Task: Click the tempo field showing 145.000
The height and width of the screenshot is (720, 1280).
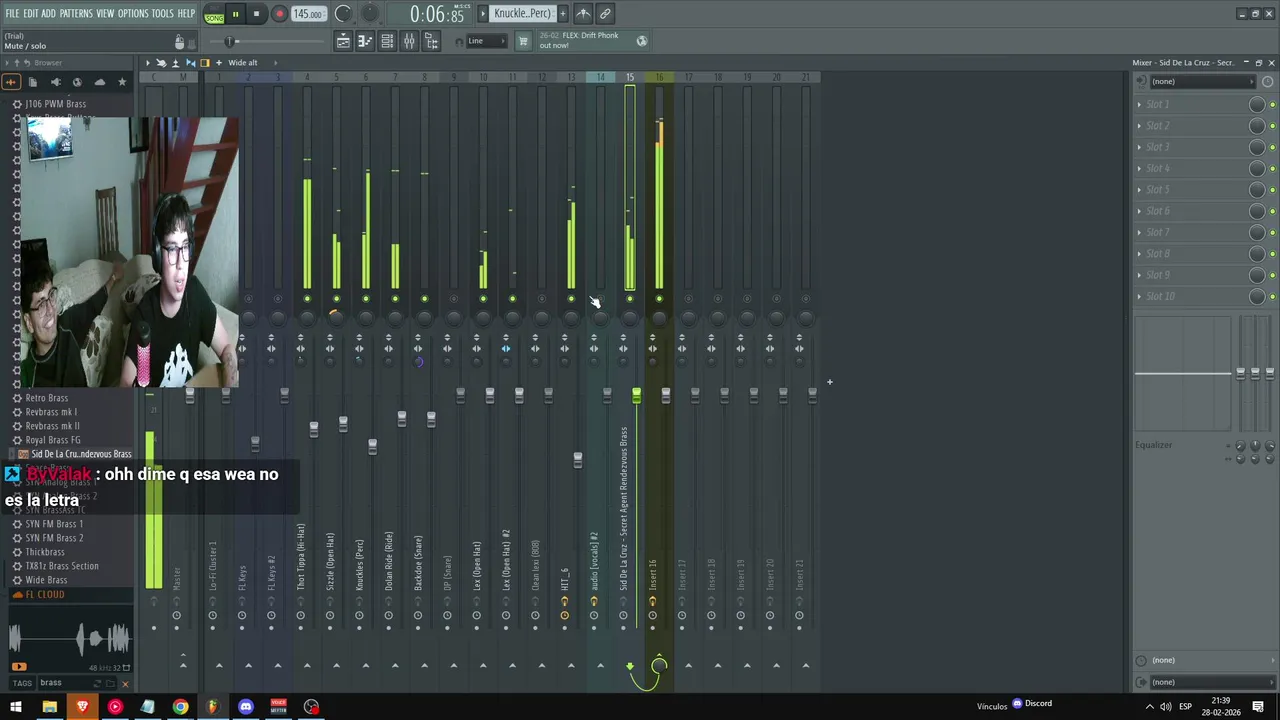Action: 308,14
